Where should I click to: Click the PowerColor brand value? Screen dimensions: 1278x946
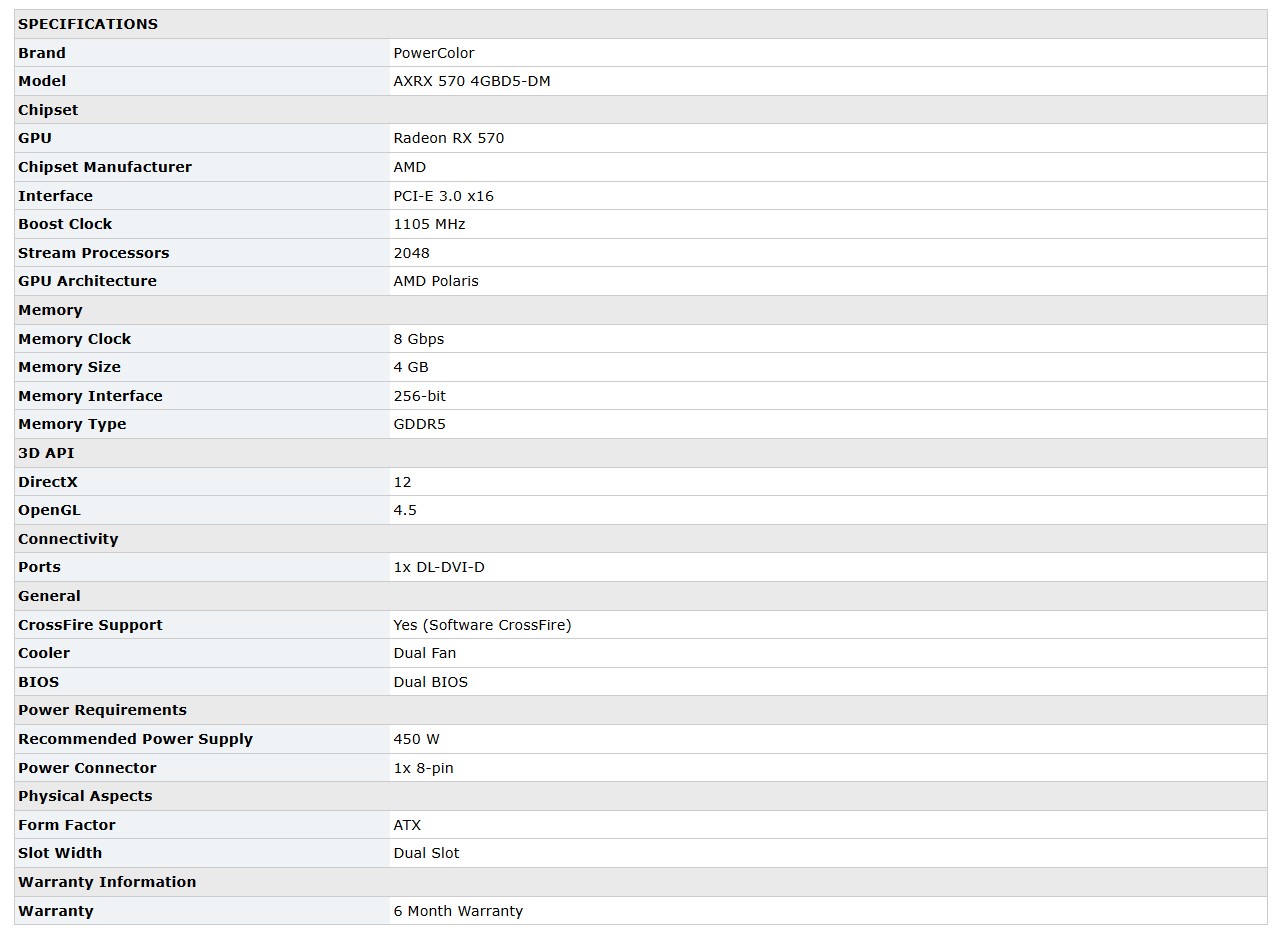pos(434,53)
